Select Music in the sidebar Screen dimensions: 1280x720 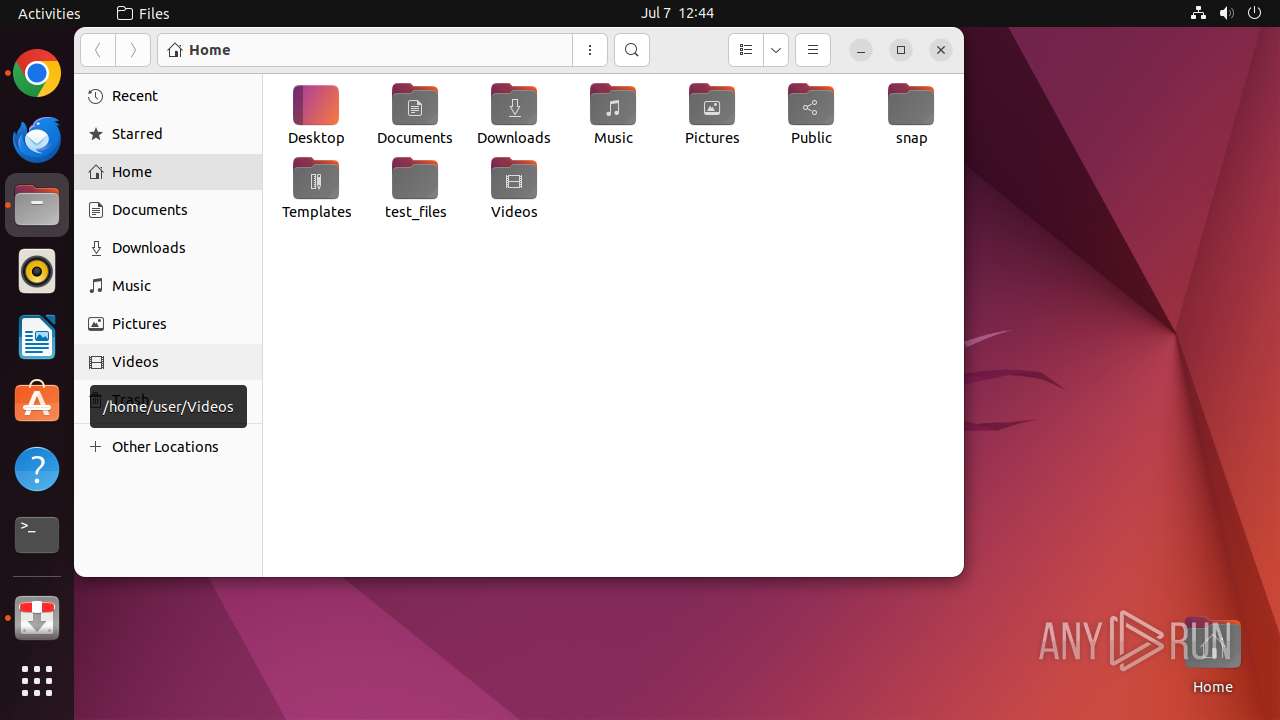[168, 286]
